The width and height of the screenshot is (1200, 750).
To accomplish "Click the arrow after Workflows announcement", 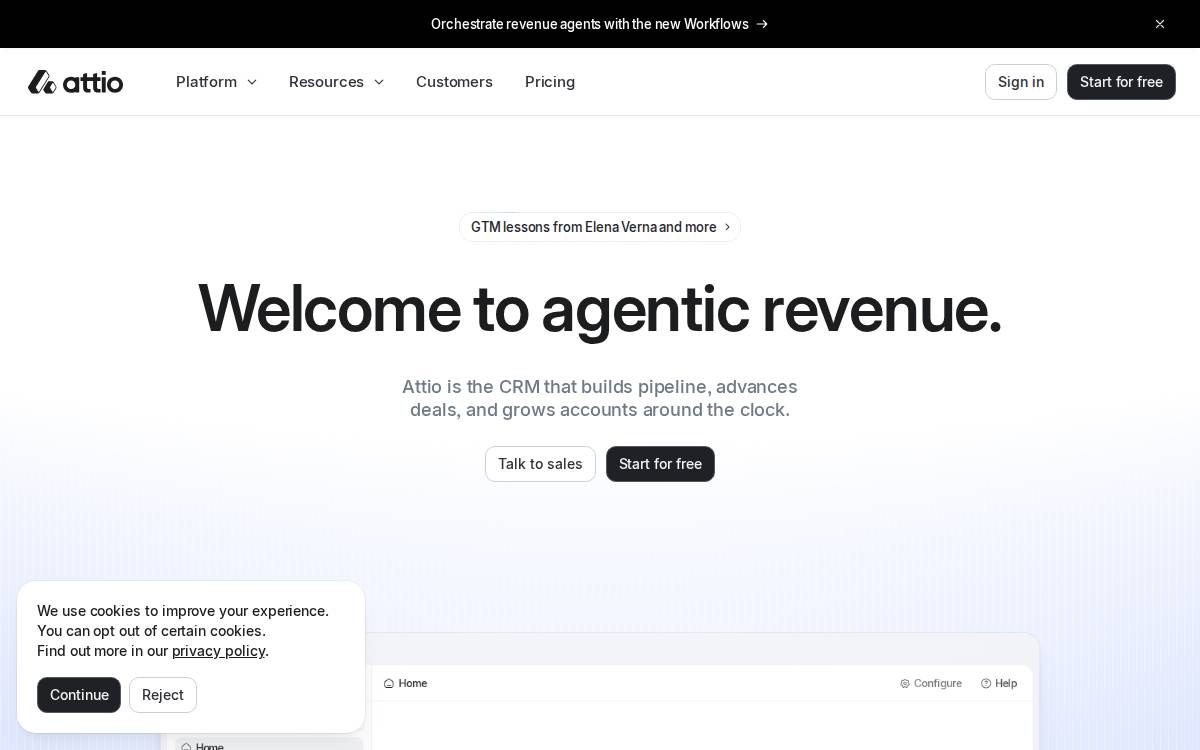I will [762, 24].
